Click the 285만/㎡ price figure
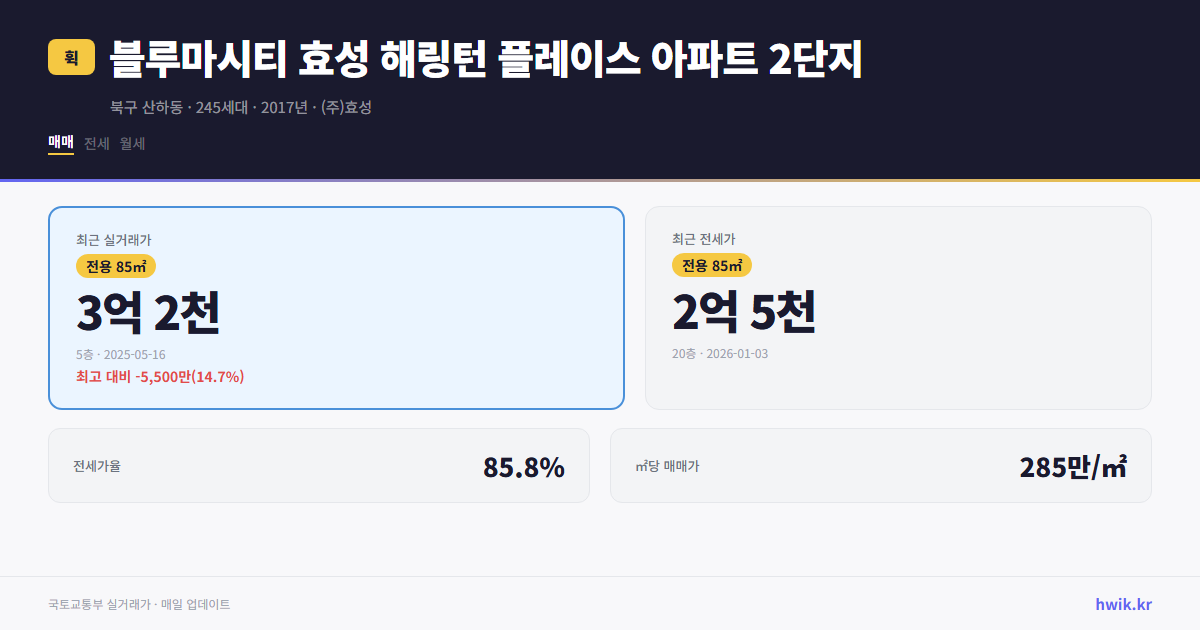 click(x=1072, y=465)
